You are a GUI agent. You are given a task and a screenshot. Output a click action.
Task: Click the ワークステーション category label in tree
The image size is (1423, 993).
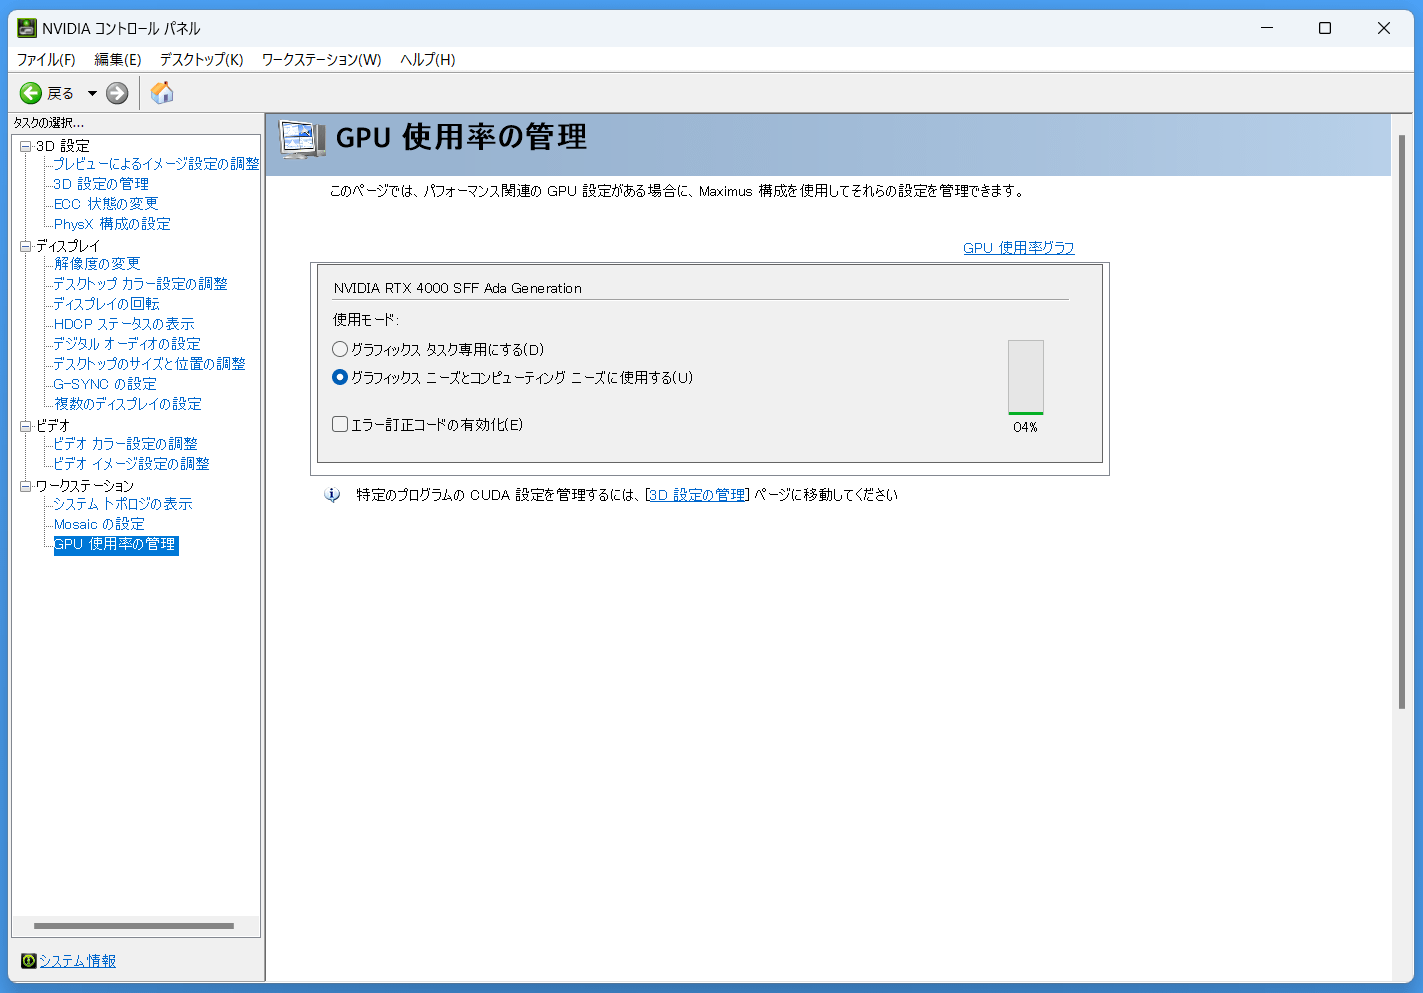pos(85,486)
